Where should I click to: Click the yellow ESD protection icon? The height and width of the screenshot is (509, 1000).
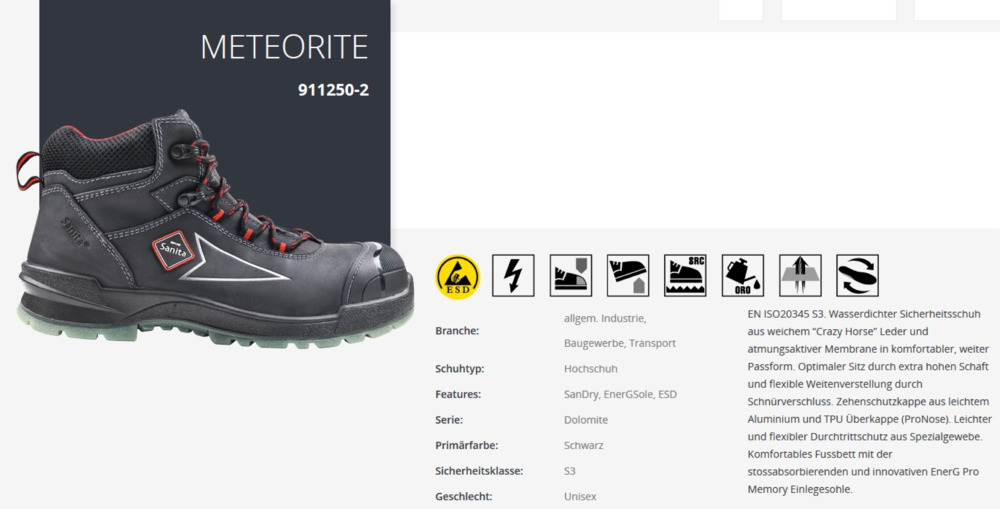click(457, 276)
